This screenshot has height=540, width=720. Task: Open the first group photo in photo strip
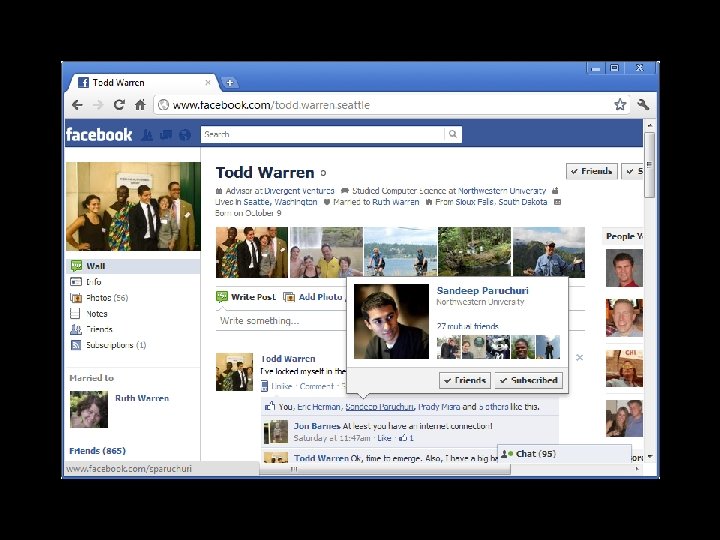252,252
